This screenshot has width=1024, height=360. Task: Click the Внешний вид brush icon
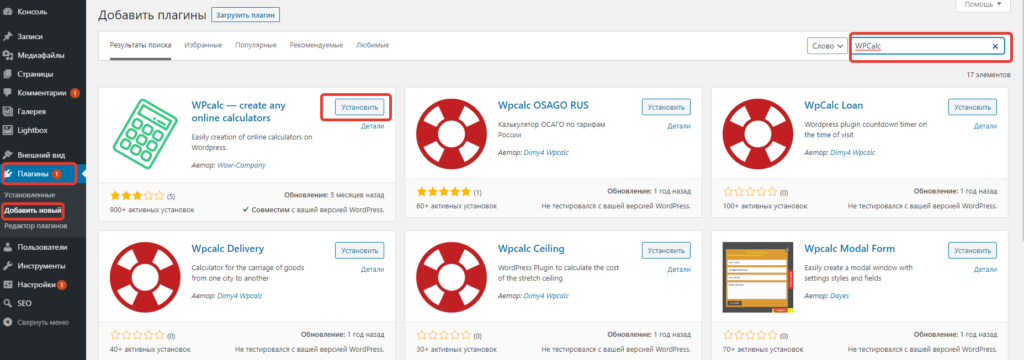click(x=8, y=155)
